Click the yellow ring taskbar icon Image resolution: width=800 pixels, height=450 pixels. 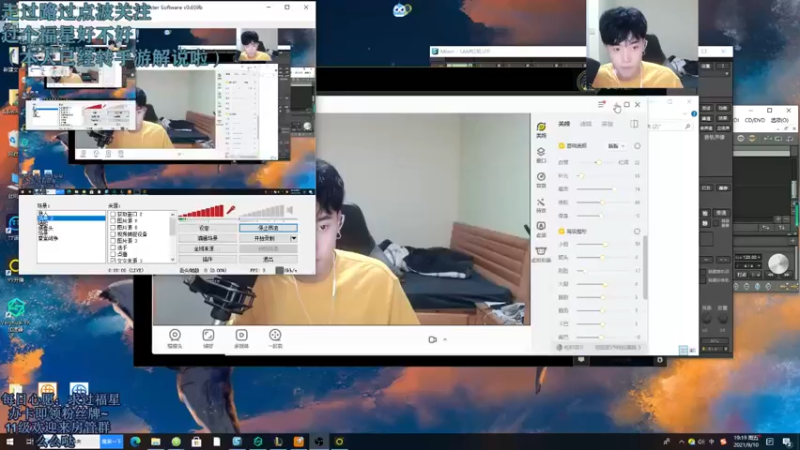tap(339, 441)
